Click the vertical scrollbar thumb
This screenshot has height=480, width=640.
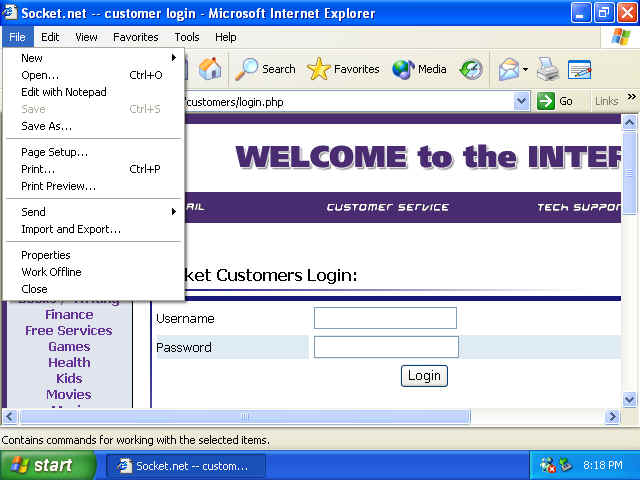point(629,172)
